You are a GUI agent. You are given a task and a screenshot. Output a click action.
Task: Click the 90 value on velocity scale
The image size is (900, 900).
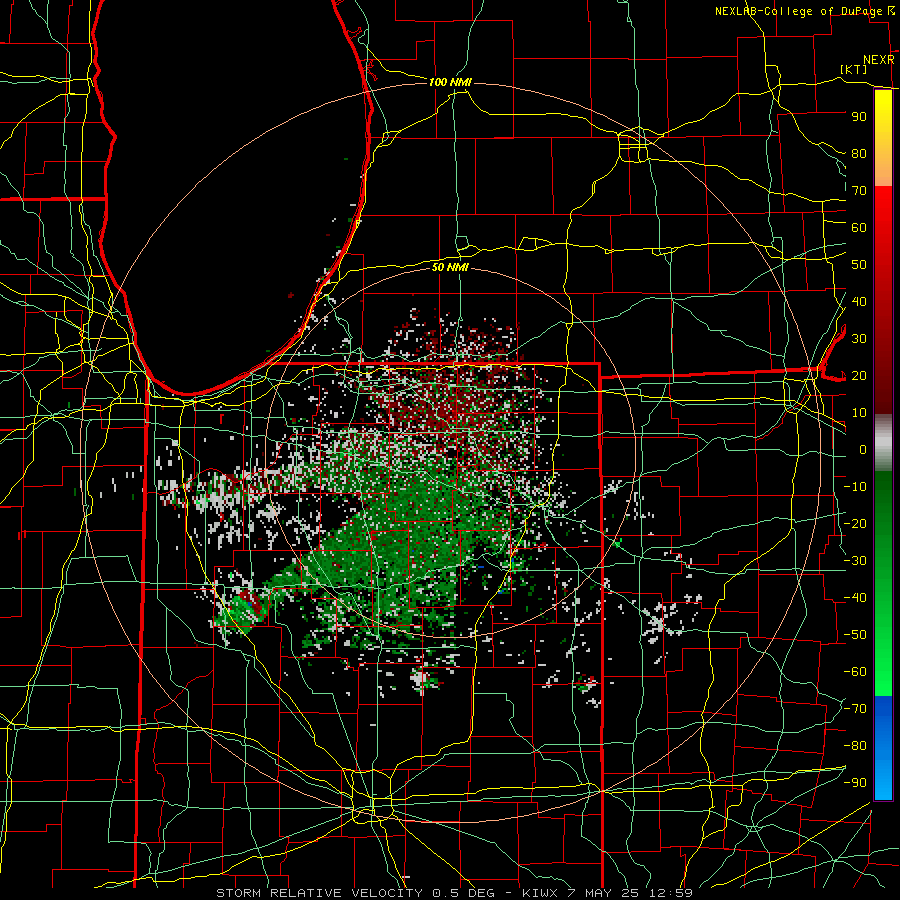859,117
